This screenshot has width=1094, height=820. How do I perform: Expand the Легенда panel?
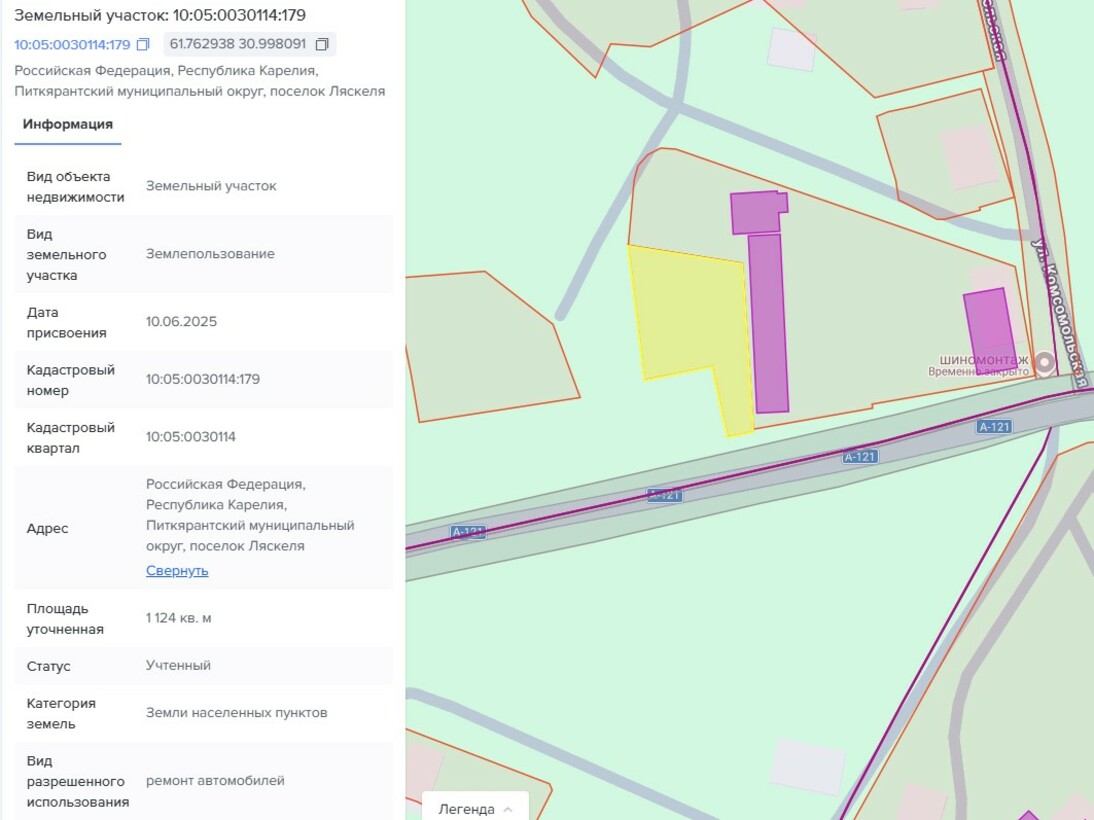pyautogui.click(x=466, y=809)
